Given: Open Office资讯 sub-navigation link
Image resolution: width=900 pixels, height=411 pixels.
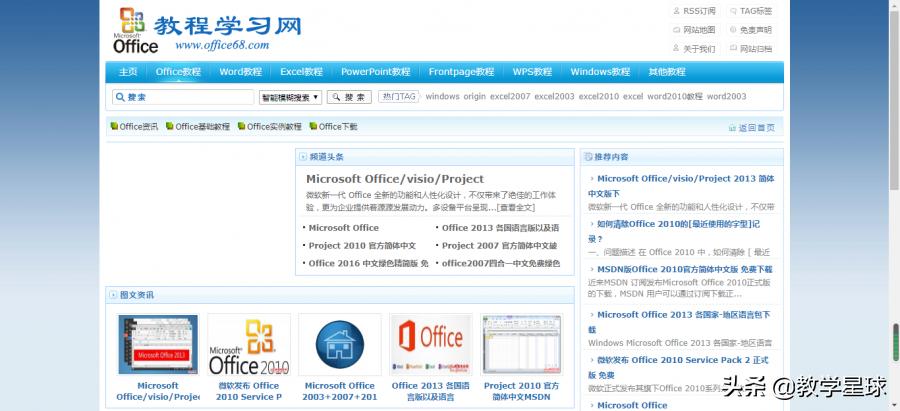Looking at the screenshot, I should pyautogui.click(x=138, y=126).
